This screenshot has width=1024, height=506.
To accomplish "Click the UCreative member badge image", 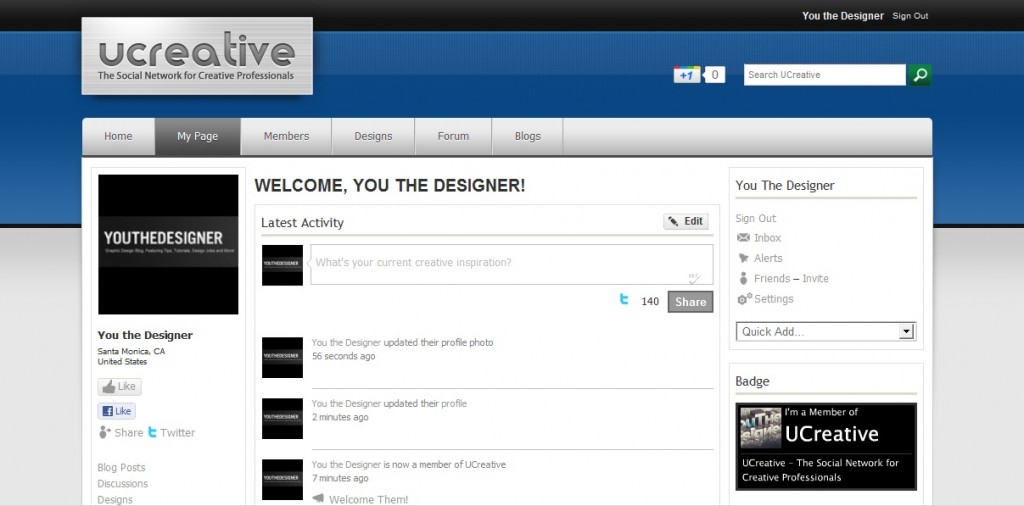I will pyautogui.click(x=826, y=447).
